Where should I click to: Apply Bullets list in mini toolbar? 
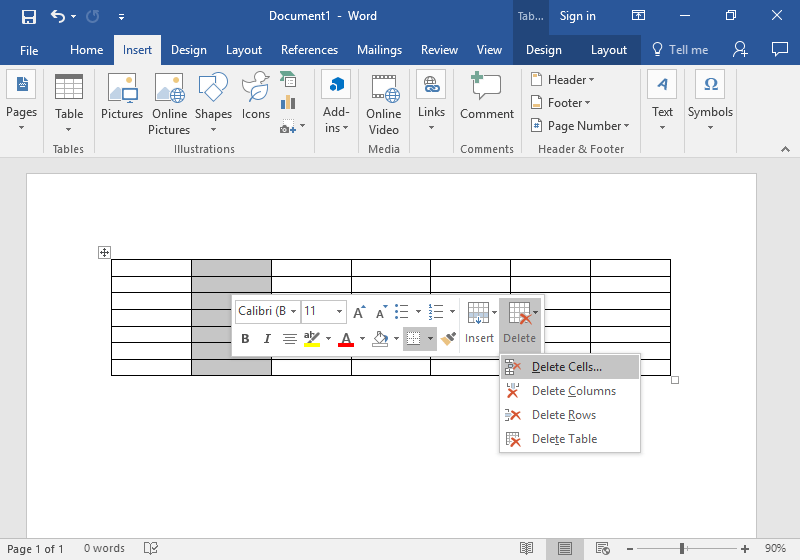pos(402,311)
